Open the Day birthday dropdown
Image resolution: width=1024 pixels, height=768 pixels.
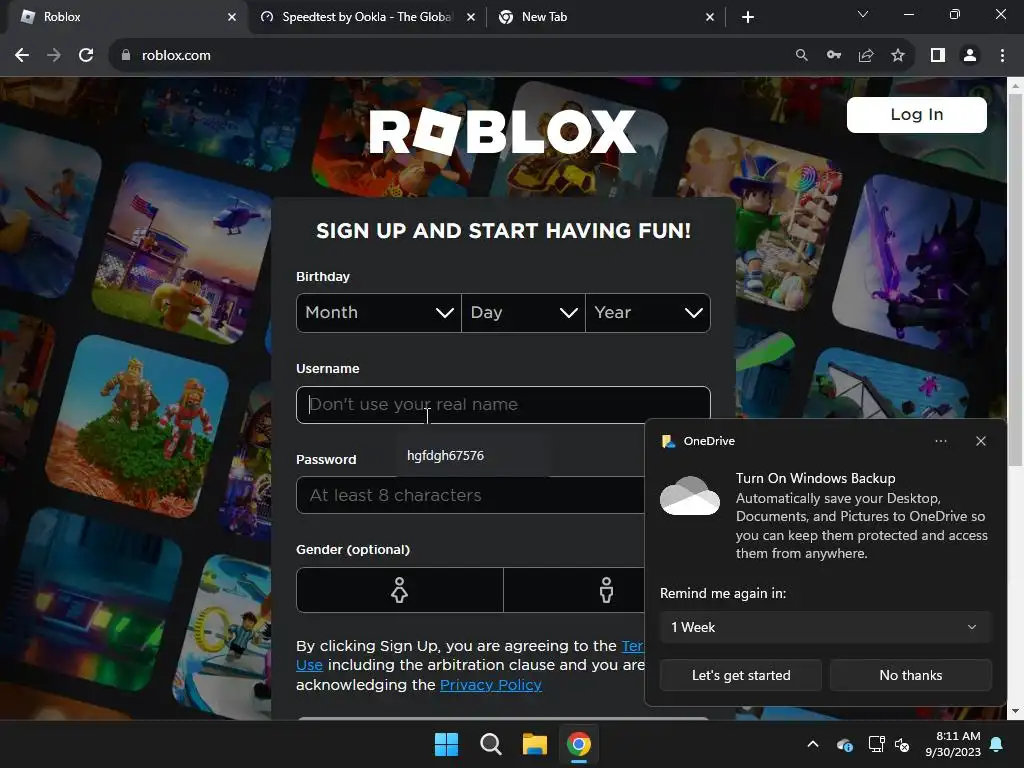coord(523,313)
